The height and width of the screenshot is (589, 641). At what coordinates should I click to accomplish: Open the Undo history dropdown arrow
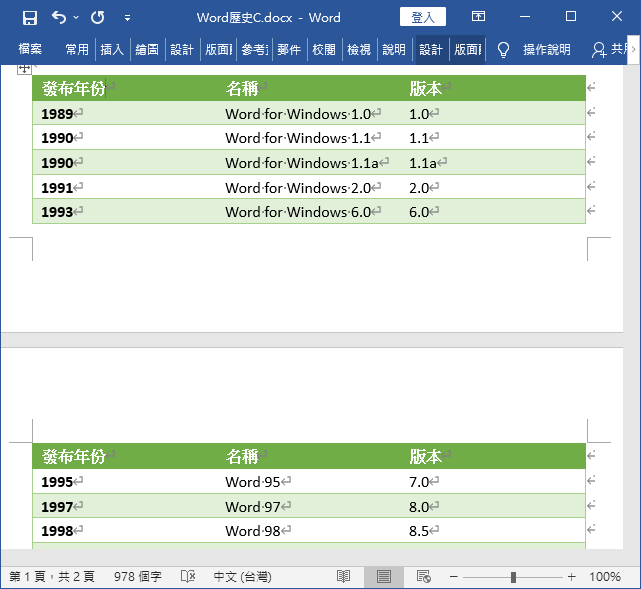(x=76, y=18)
